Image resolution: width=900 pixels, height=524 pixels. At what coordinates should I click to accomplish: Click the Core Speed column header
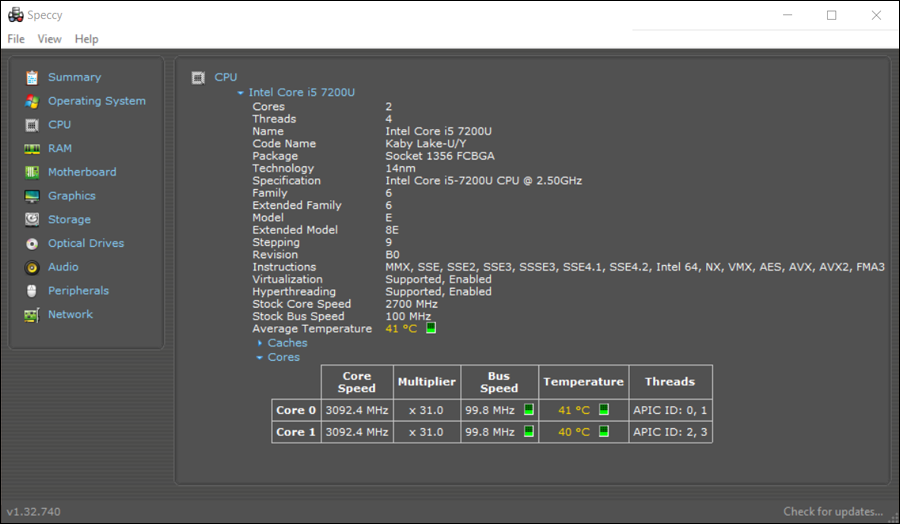pos(357,382)
